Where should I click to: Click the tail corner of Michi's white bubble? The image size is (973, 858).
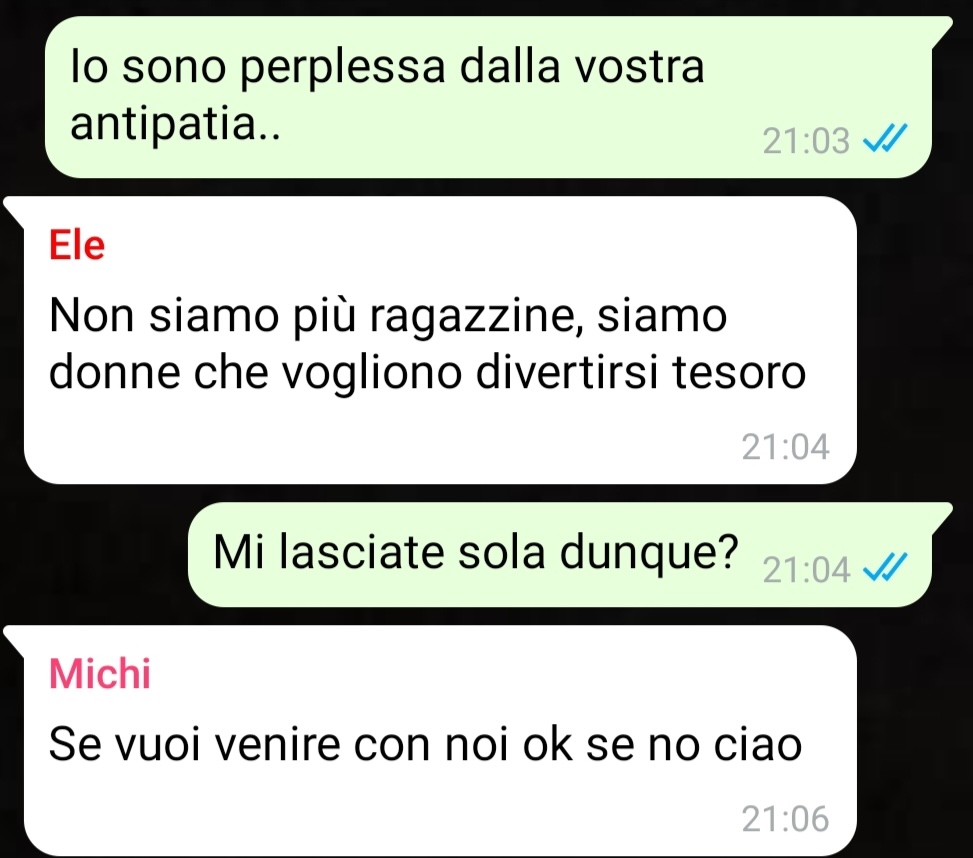tap(14, 637)
